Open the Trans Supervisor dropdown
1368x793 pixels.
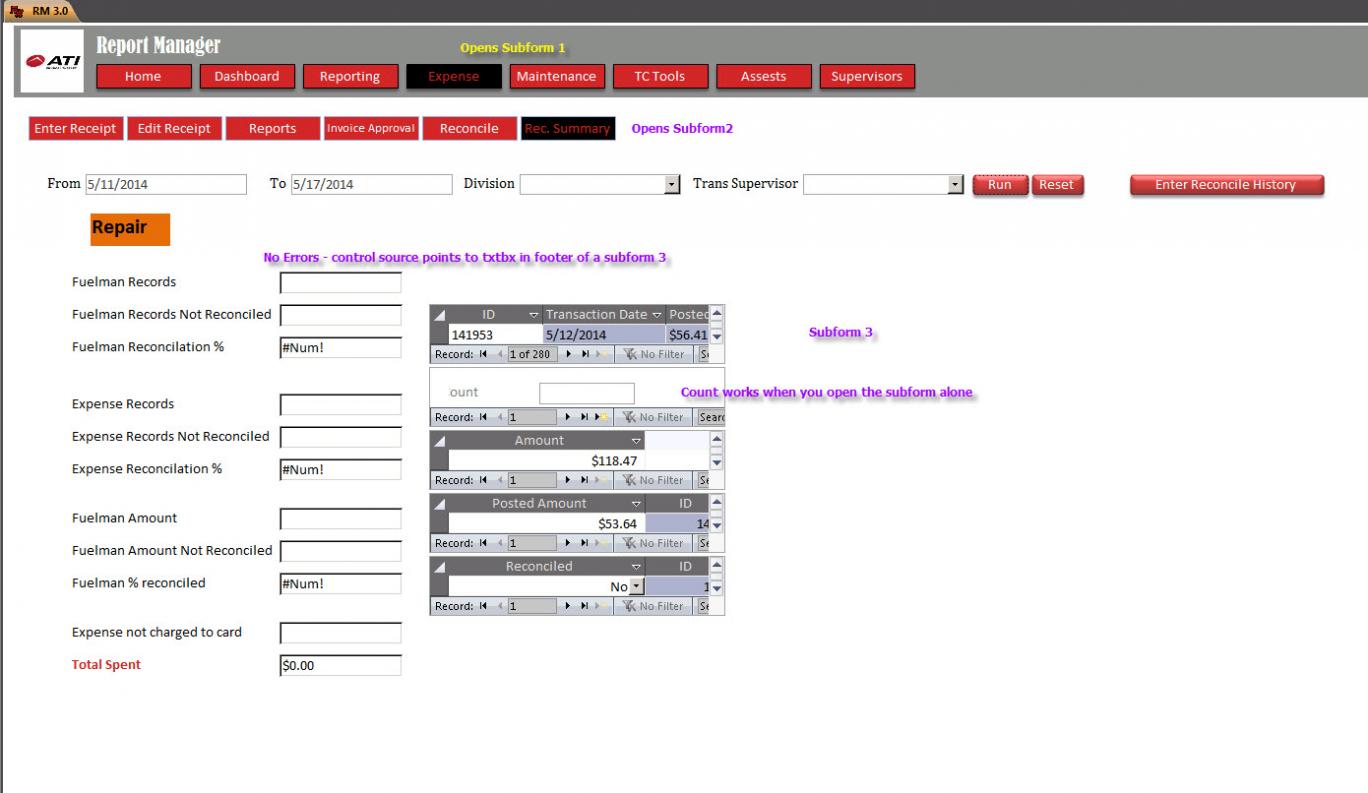click(955, 185)
